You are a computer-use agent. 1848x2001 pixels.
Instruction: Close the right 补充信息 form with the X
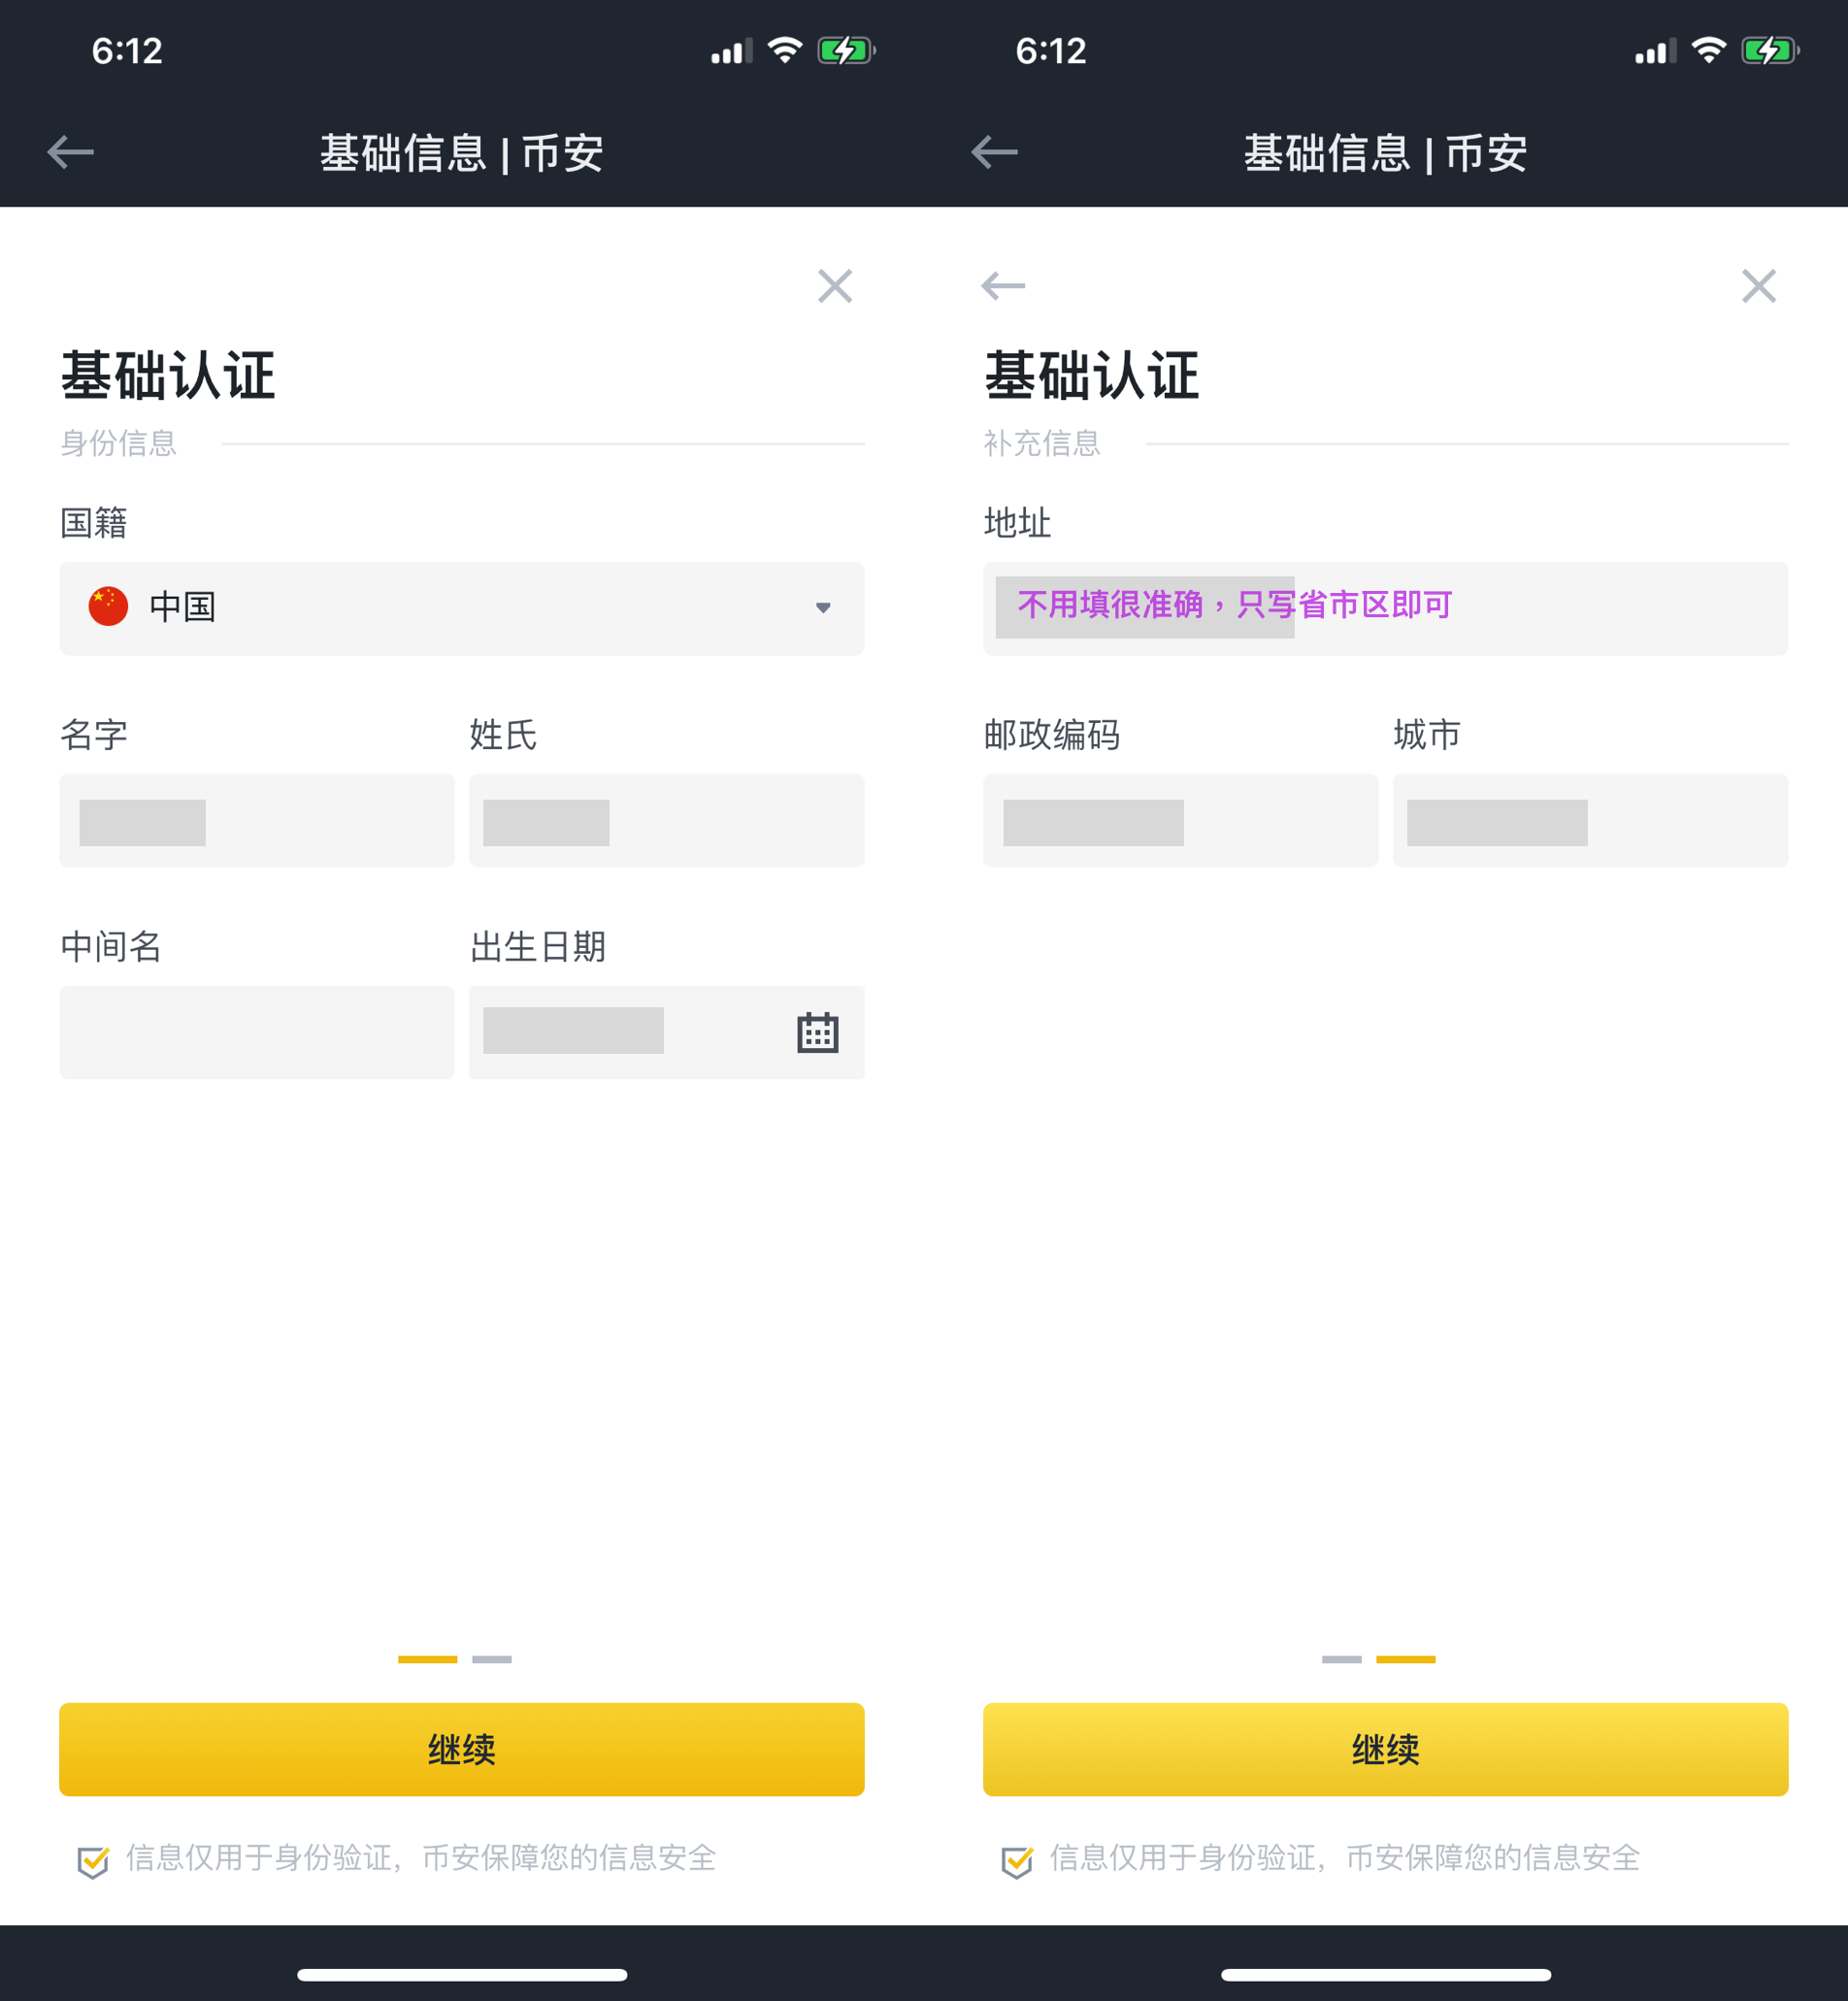click(x=1759, y=287)
